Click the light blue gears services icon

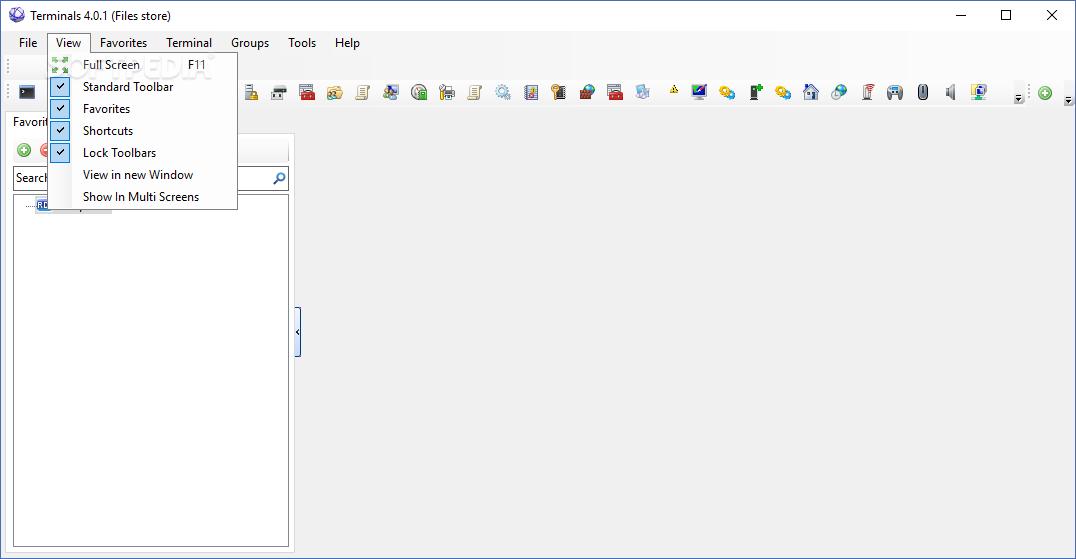pos(503,92)
